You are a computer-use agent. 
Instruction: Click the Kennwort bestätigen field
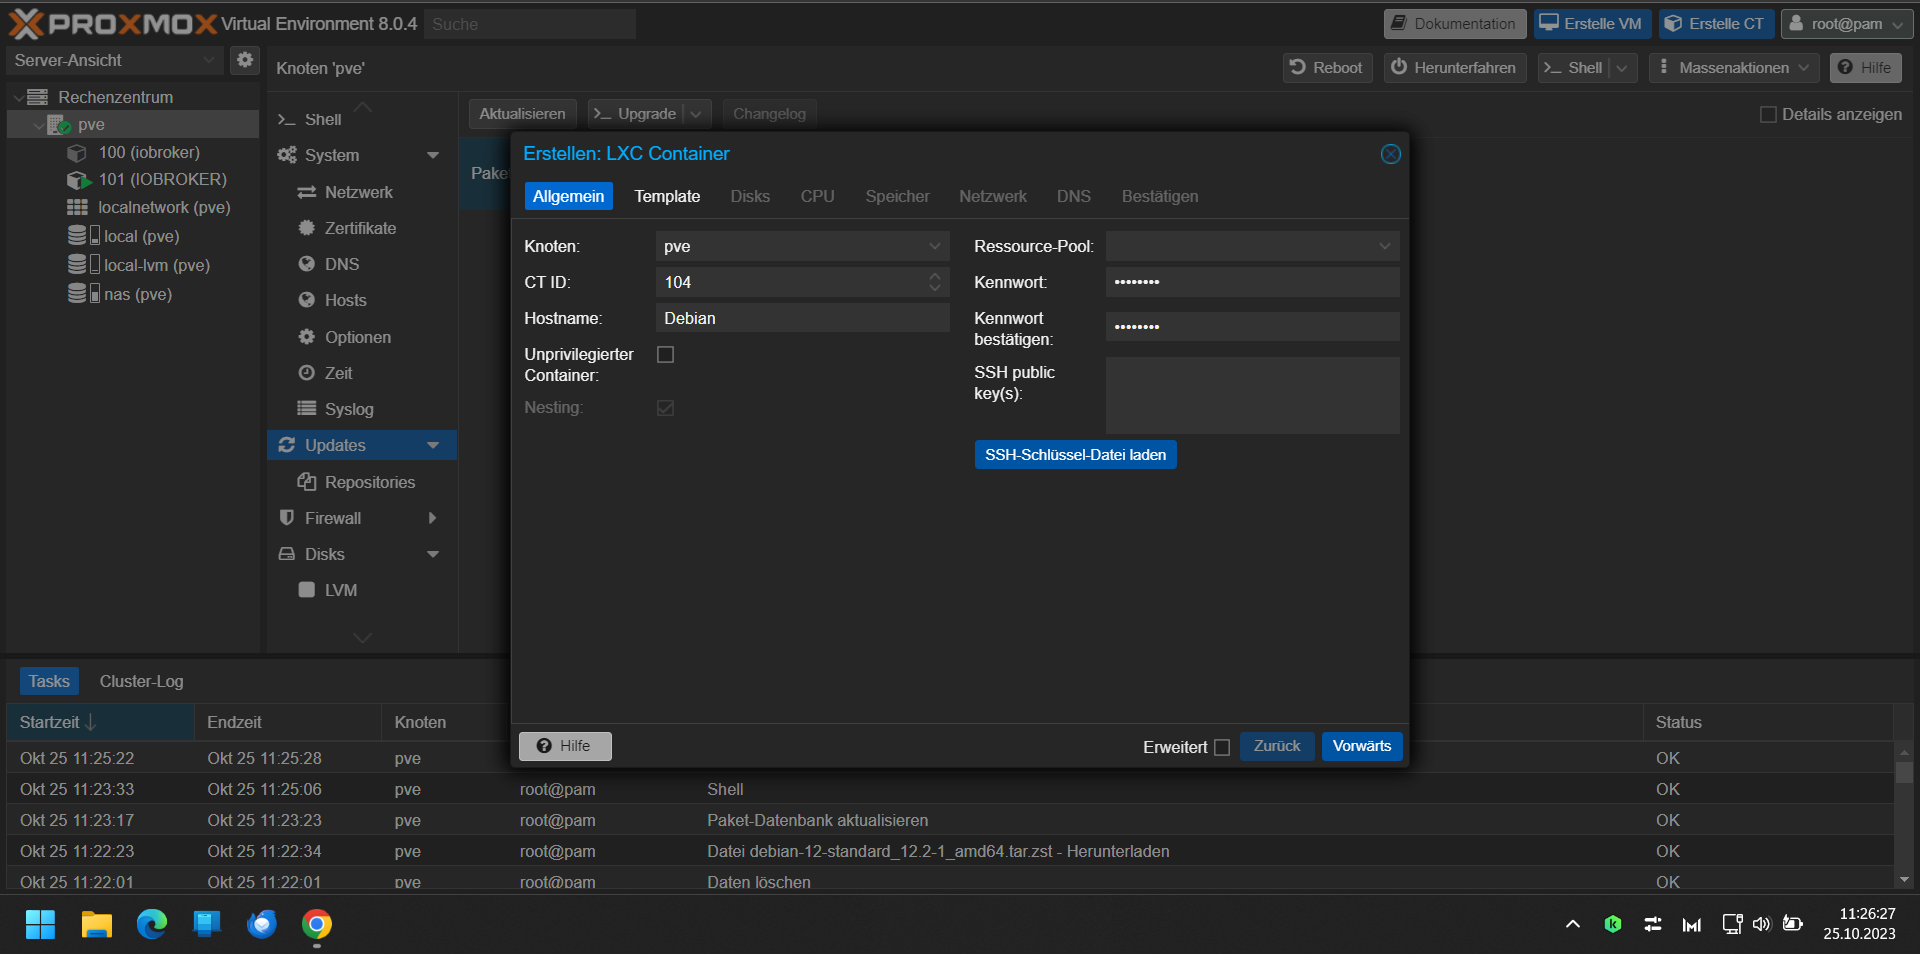point(1252,326)
